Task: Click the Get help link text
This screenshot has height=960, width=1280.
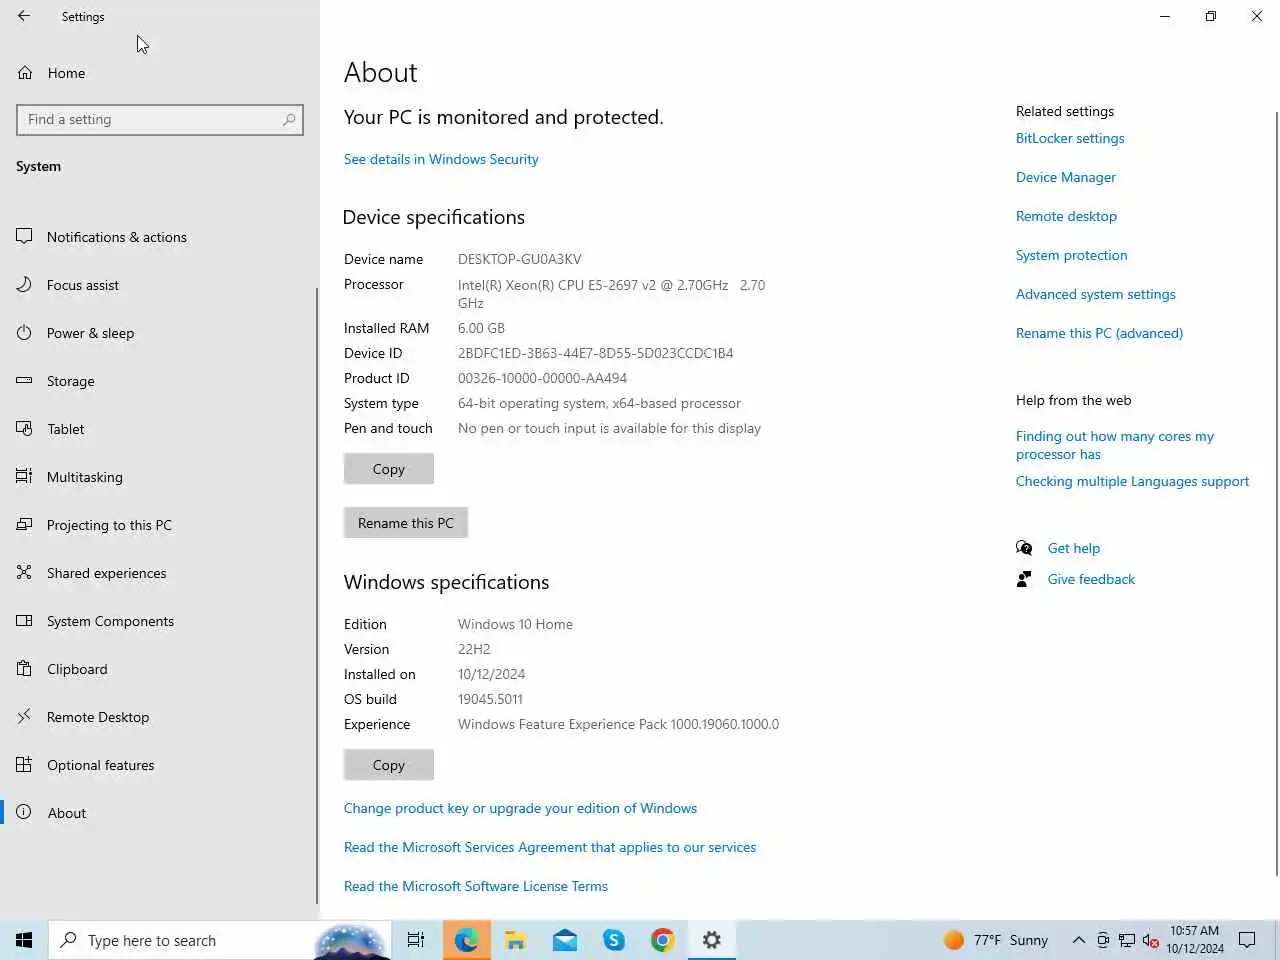Action: point(1074,548)
